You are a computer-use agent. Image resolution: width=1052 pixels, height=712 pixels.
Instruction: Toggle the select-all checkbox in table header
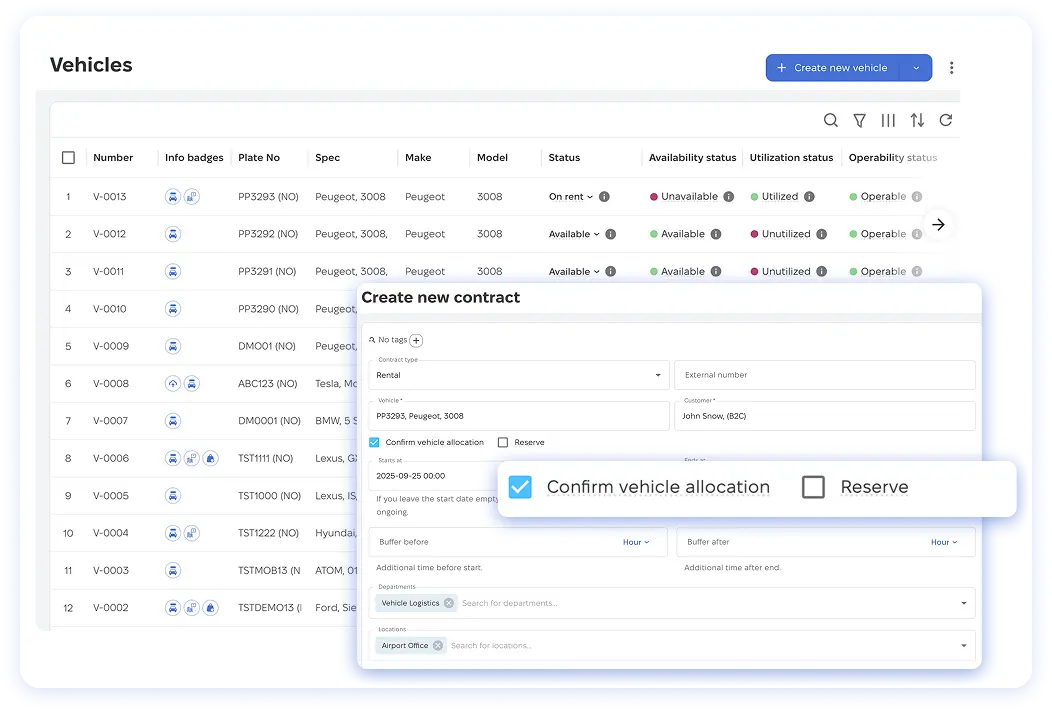tap(68, 158)
